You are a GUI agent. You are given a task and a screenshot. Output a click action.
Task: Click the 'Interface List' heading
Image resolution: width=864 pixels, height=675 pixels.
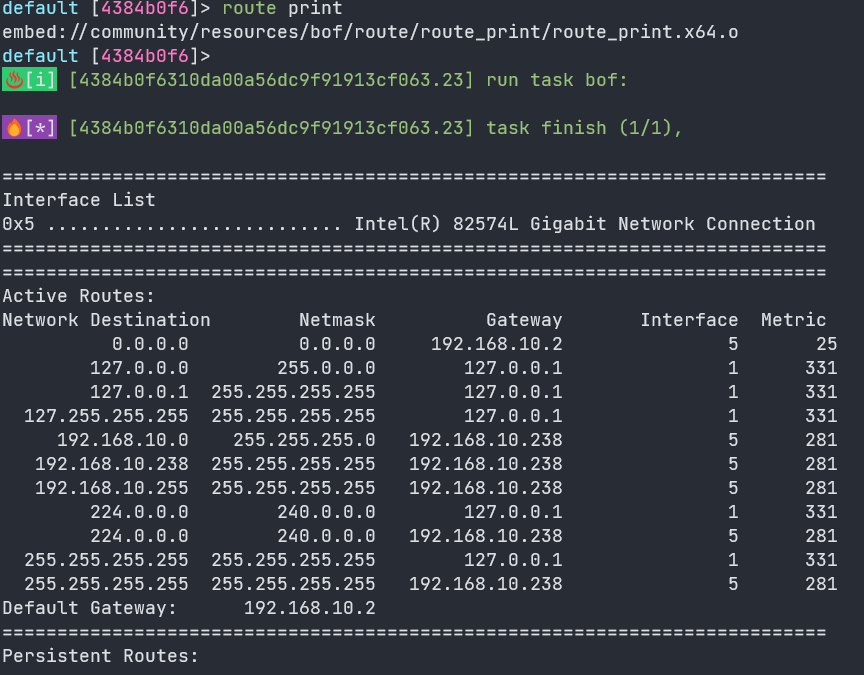tap(79, 199)
